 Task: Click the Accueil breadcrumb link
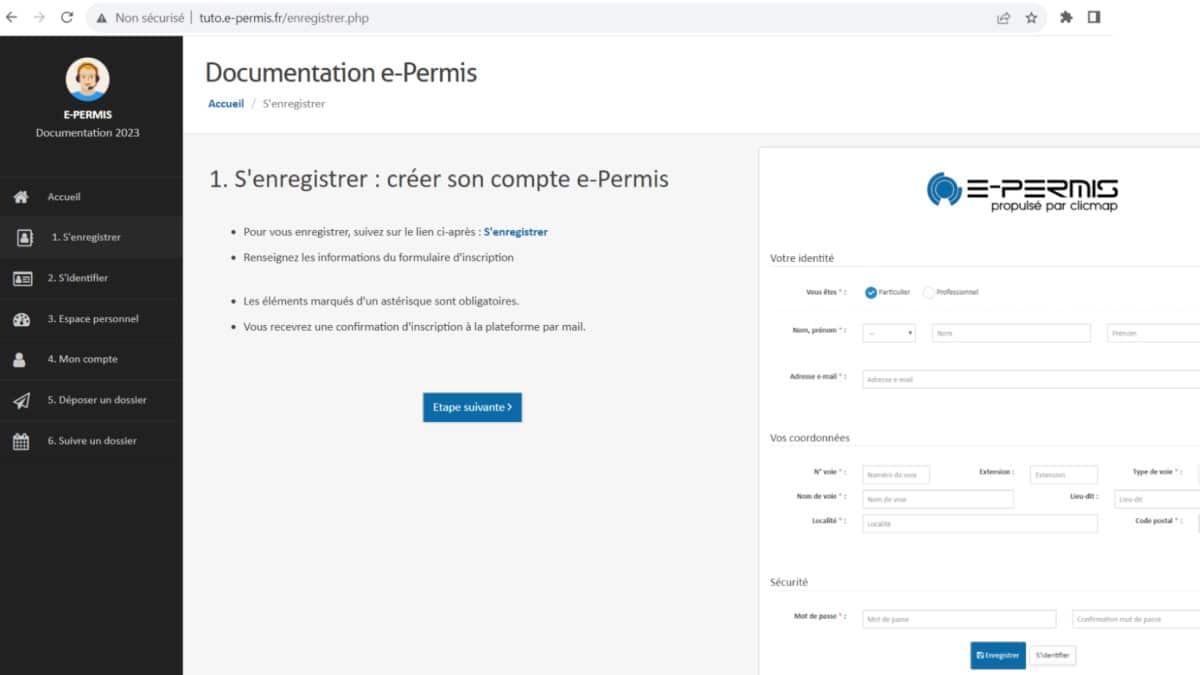pyautogui.click(x=226, y=104)
